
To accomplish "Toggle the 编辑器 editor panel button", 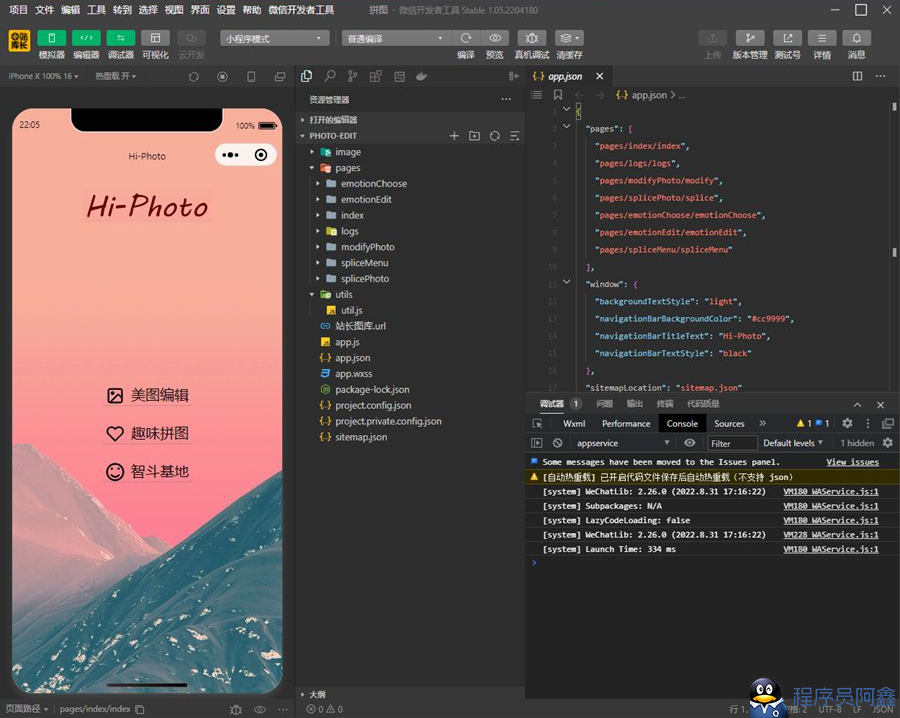I will (86, 38).
